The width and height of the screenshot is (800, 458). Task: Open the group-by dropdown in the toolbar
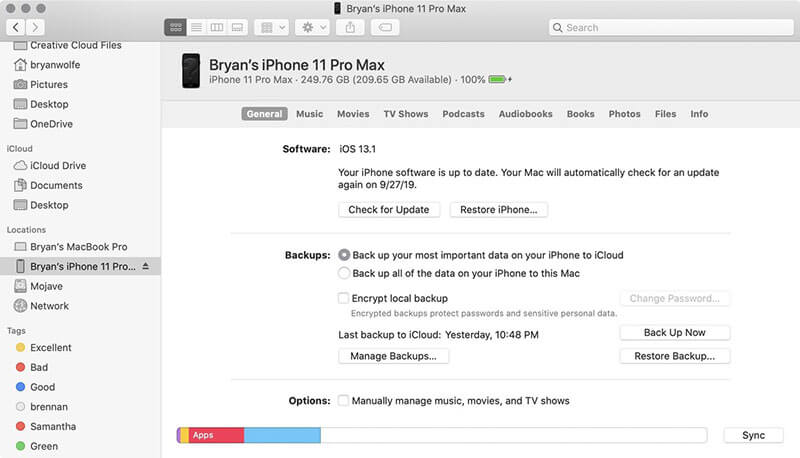tap(272, 28)
